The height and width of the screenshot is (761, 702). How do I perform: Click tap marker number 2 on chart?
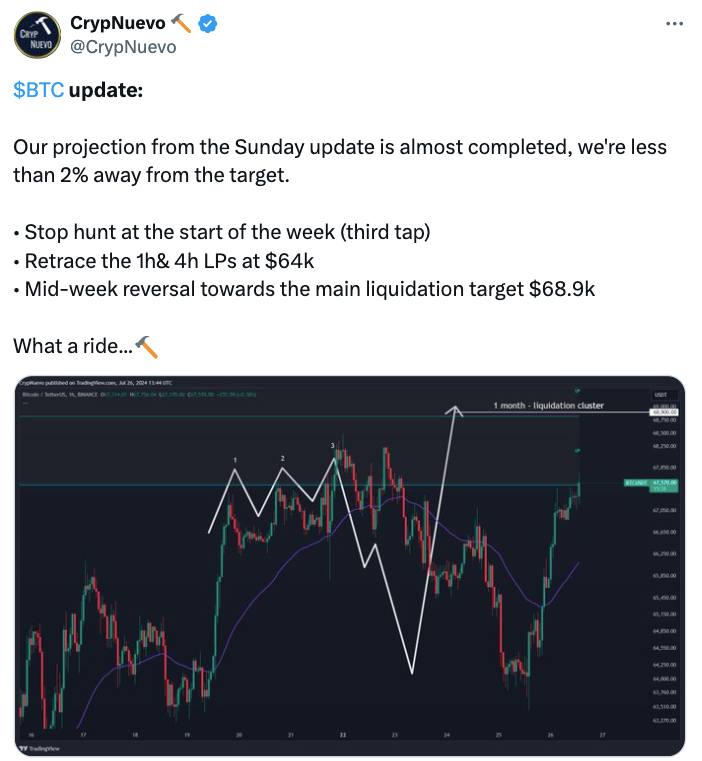pyautogui.click(x=283, y=458)
